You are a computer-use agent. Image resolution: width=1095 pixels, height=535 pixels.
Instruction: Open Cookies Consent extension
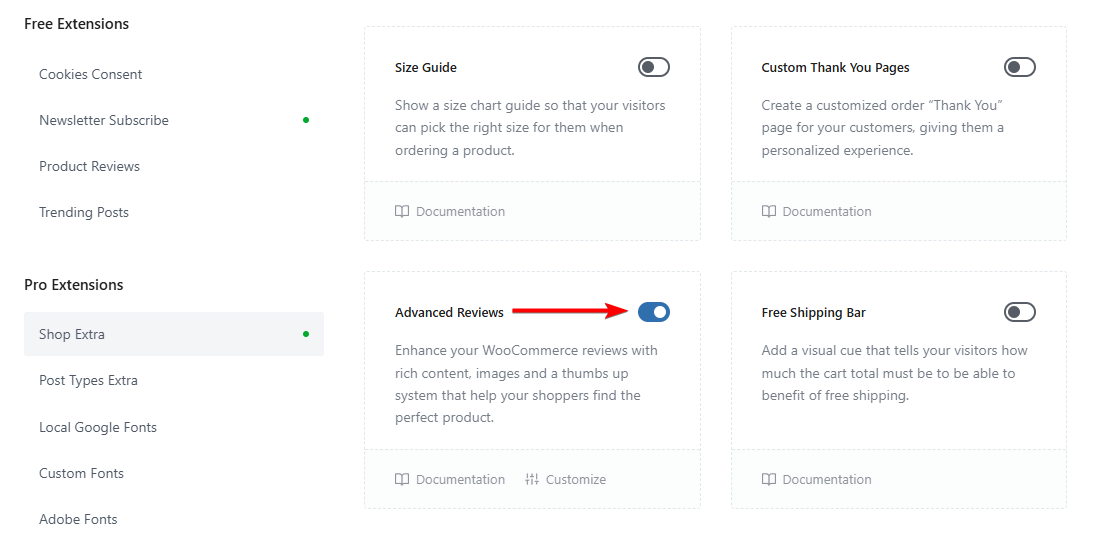click(x=91, y=74)
